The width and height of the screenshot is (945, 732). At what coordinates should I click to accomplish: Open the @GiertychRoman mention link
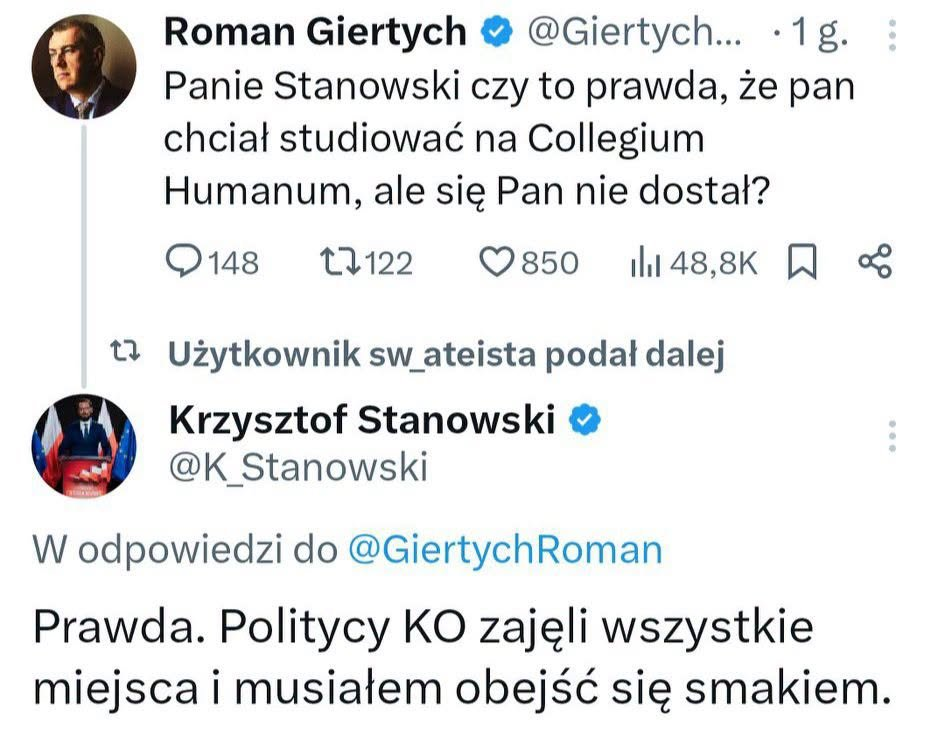(x=505, y=550)
